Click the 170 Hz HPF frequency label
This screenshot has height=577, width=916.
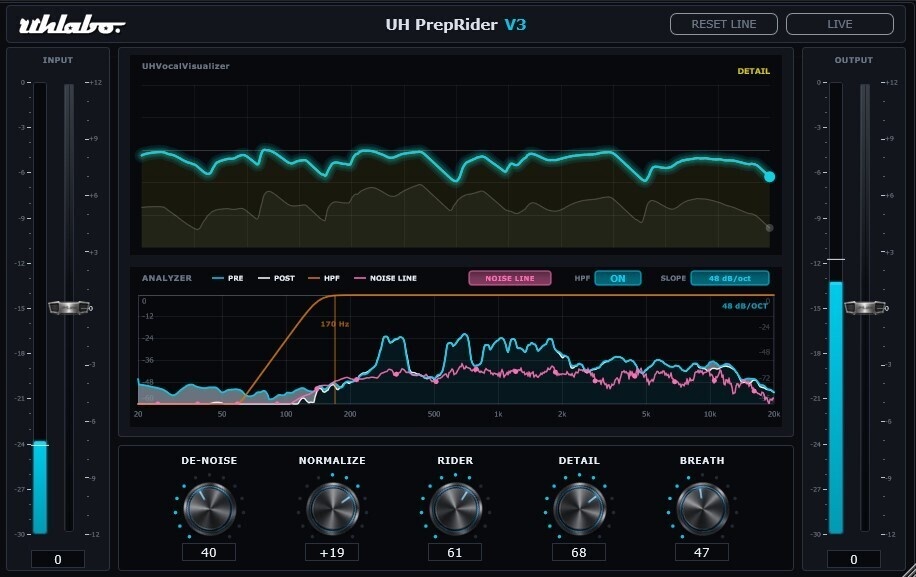point(335,324)
